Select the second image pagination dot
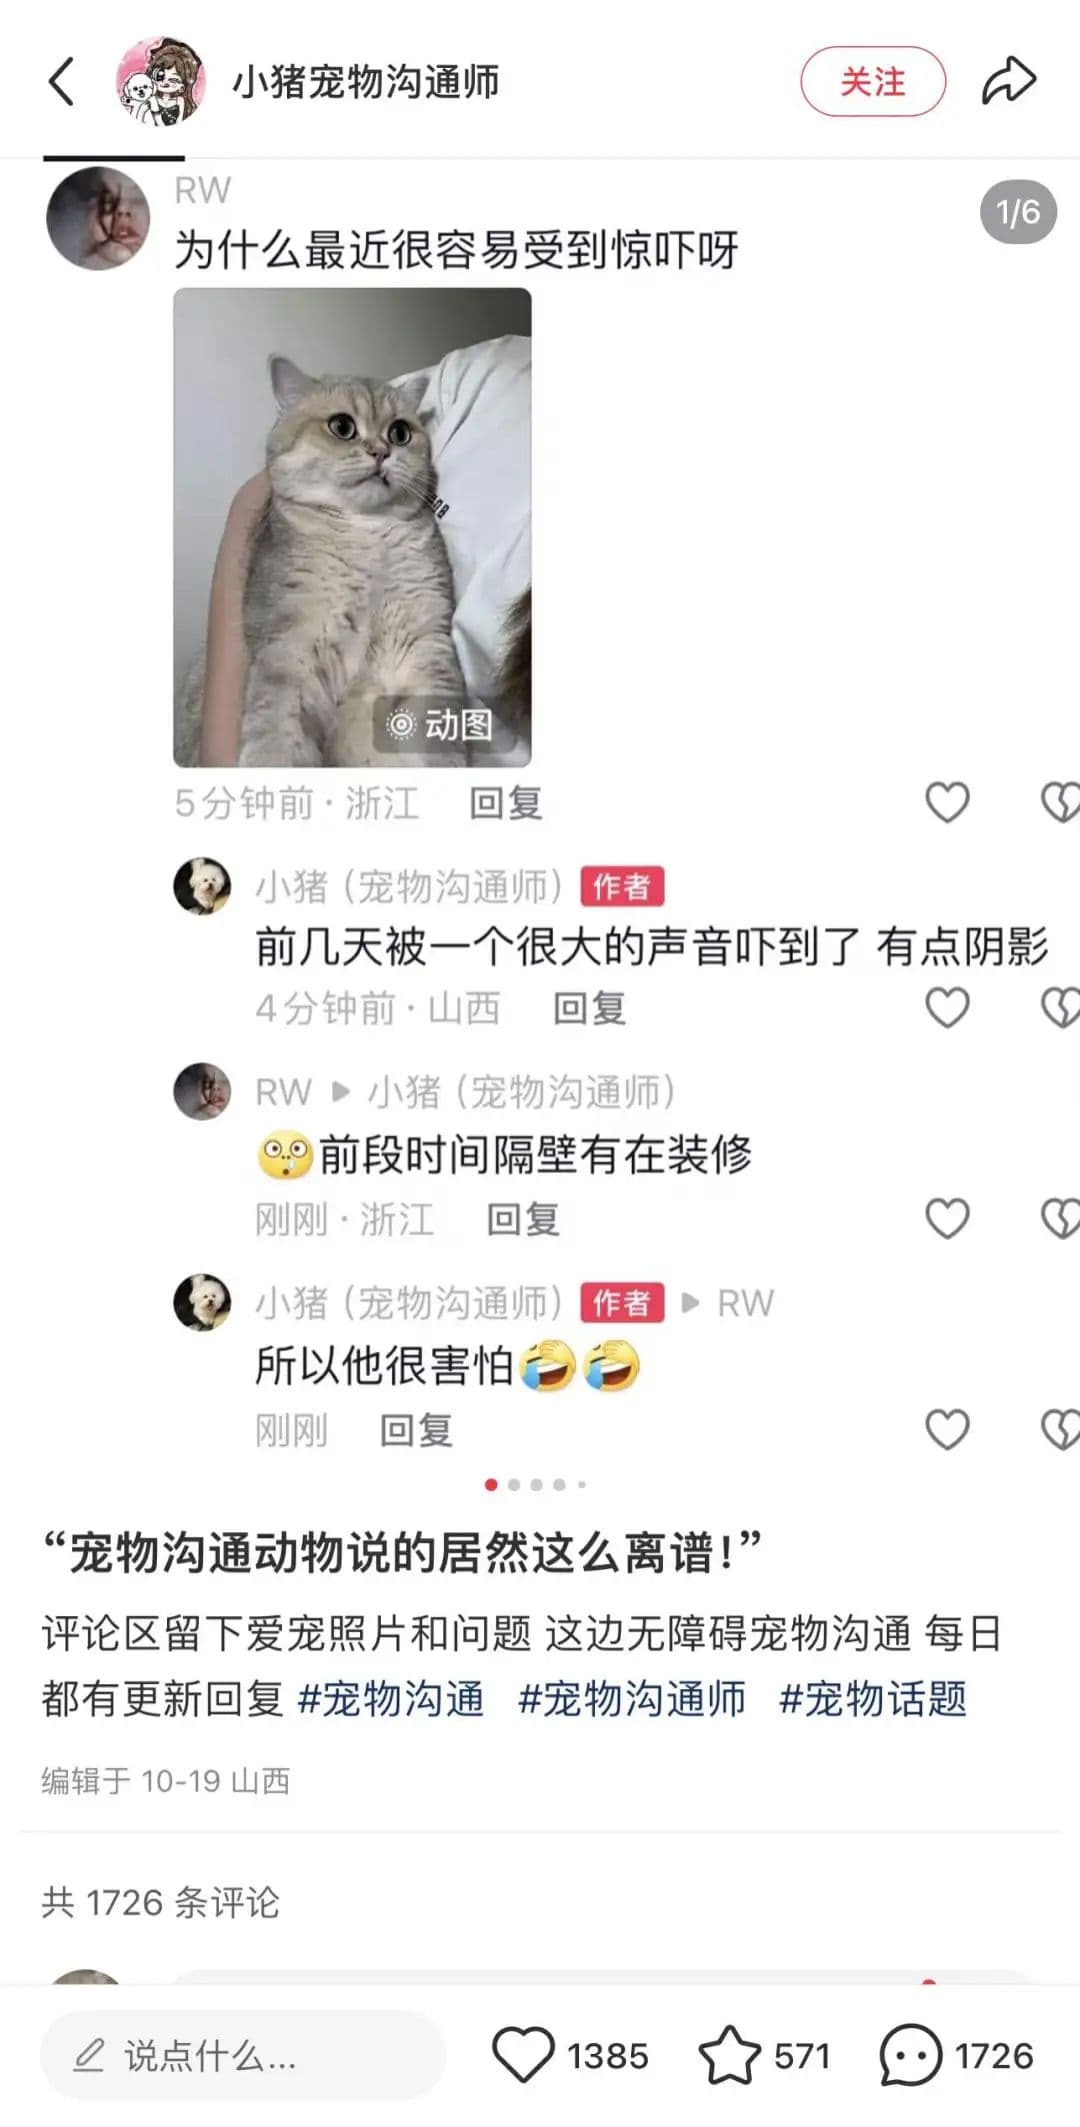1080x2127 pixels. [514, 1485]
